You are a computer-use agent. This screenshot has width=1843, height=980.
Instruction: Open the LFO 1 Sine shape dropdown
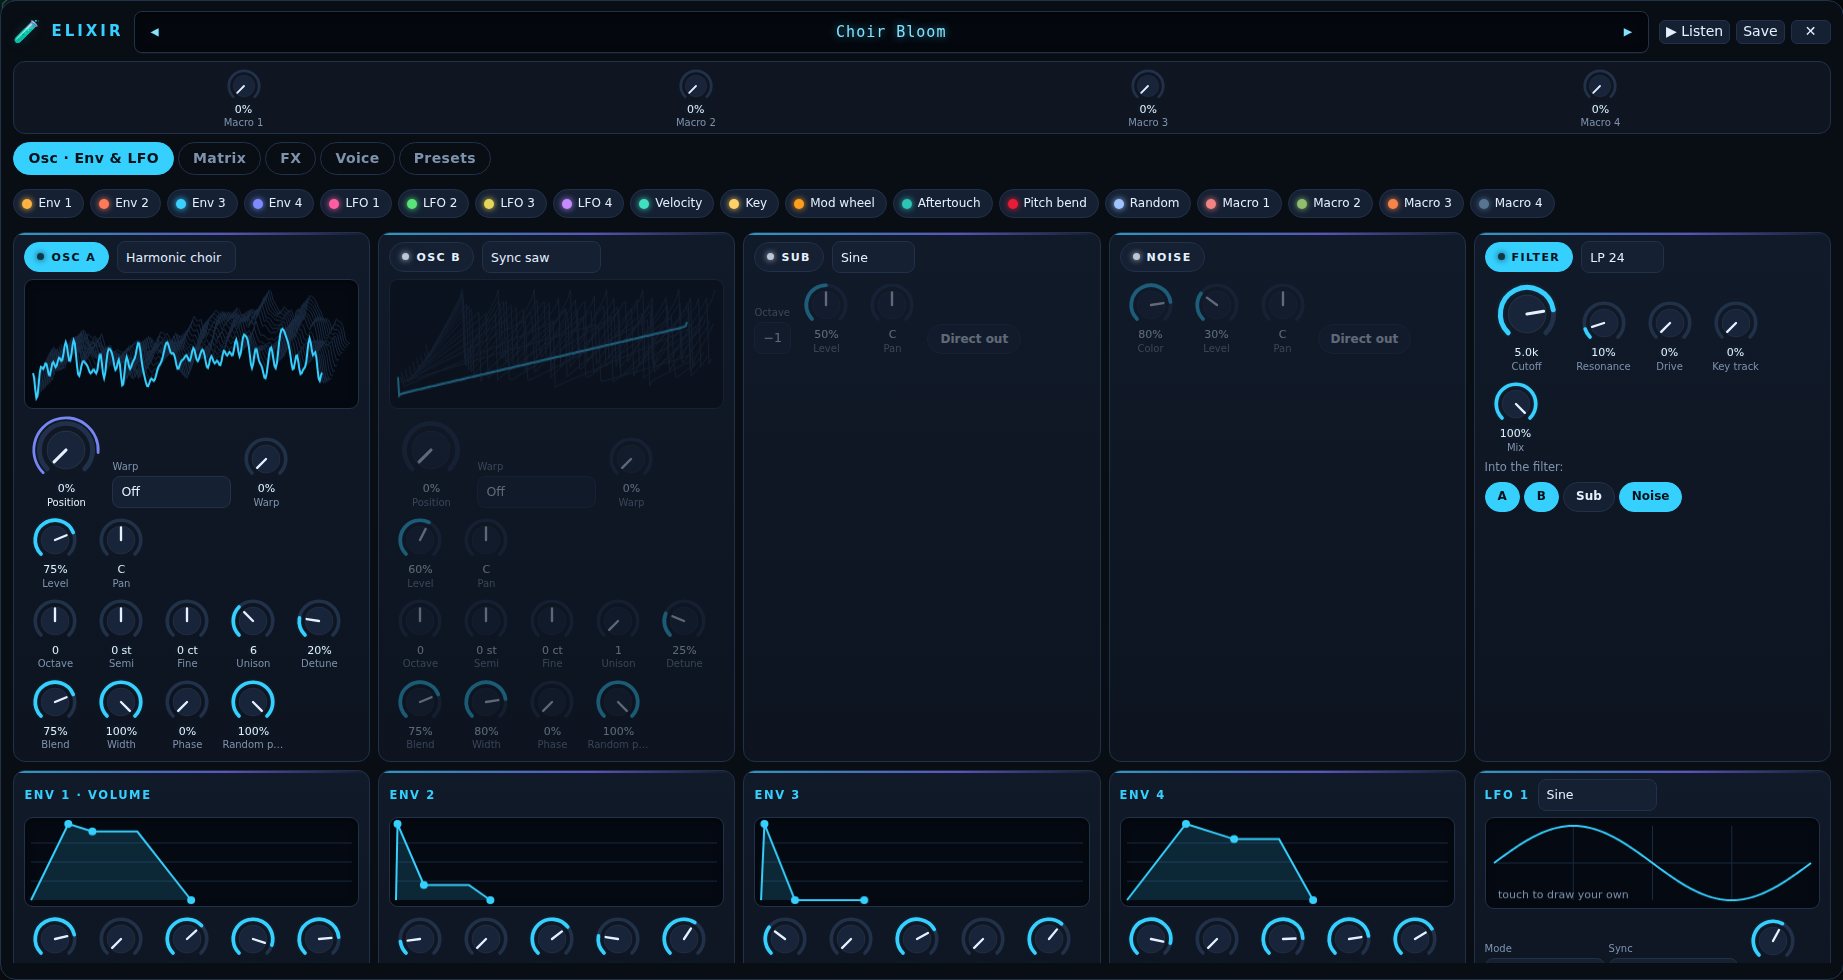[x=1597, y=795]
